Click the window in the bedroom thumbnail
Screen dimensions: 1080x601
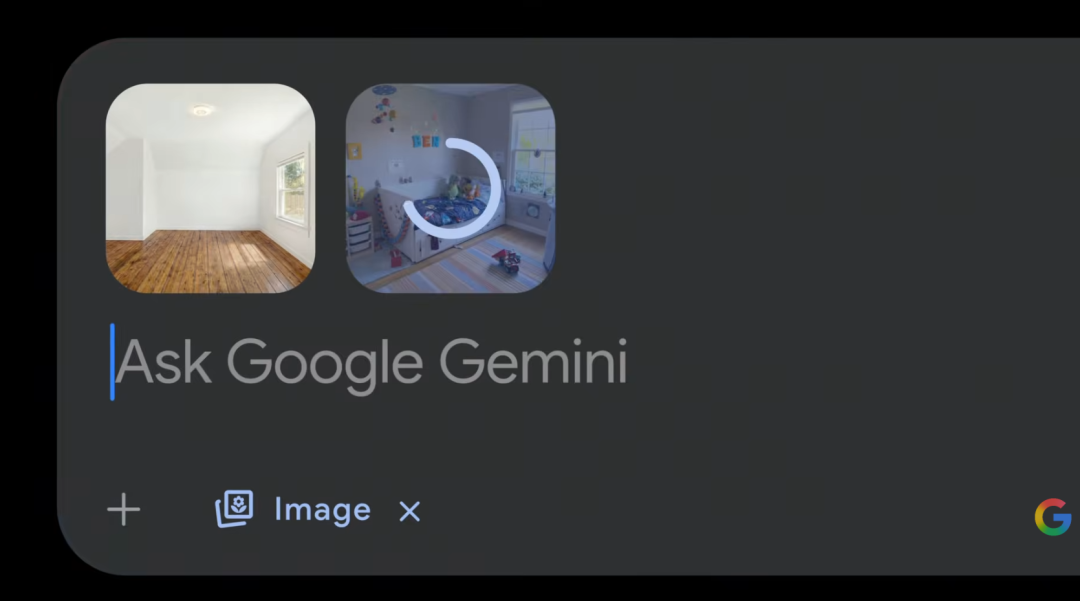pyautogui.click(x=533, y=155)
